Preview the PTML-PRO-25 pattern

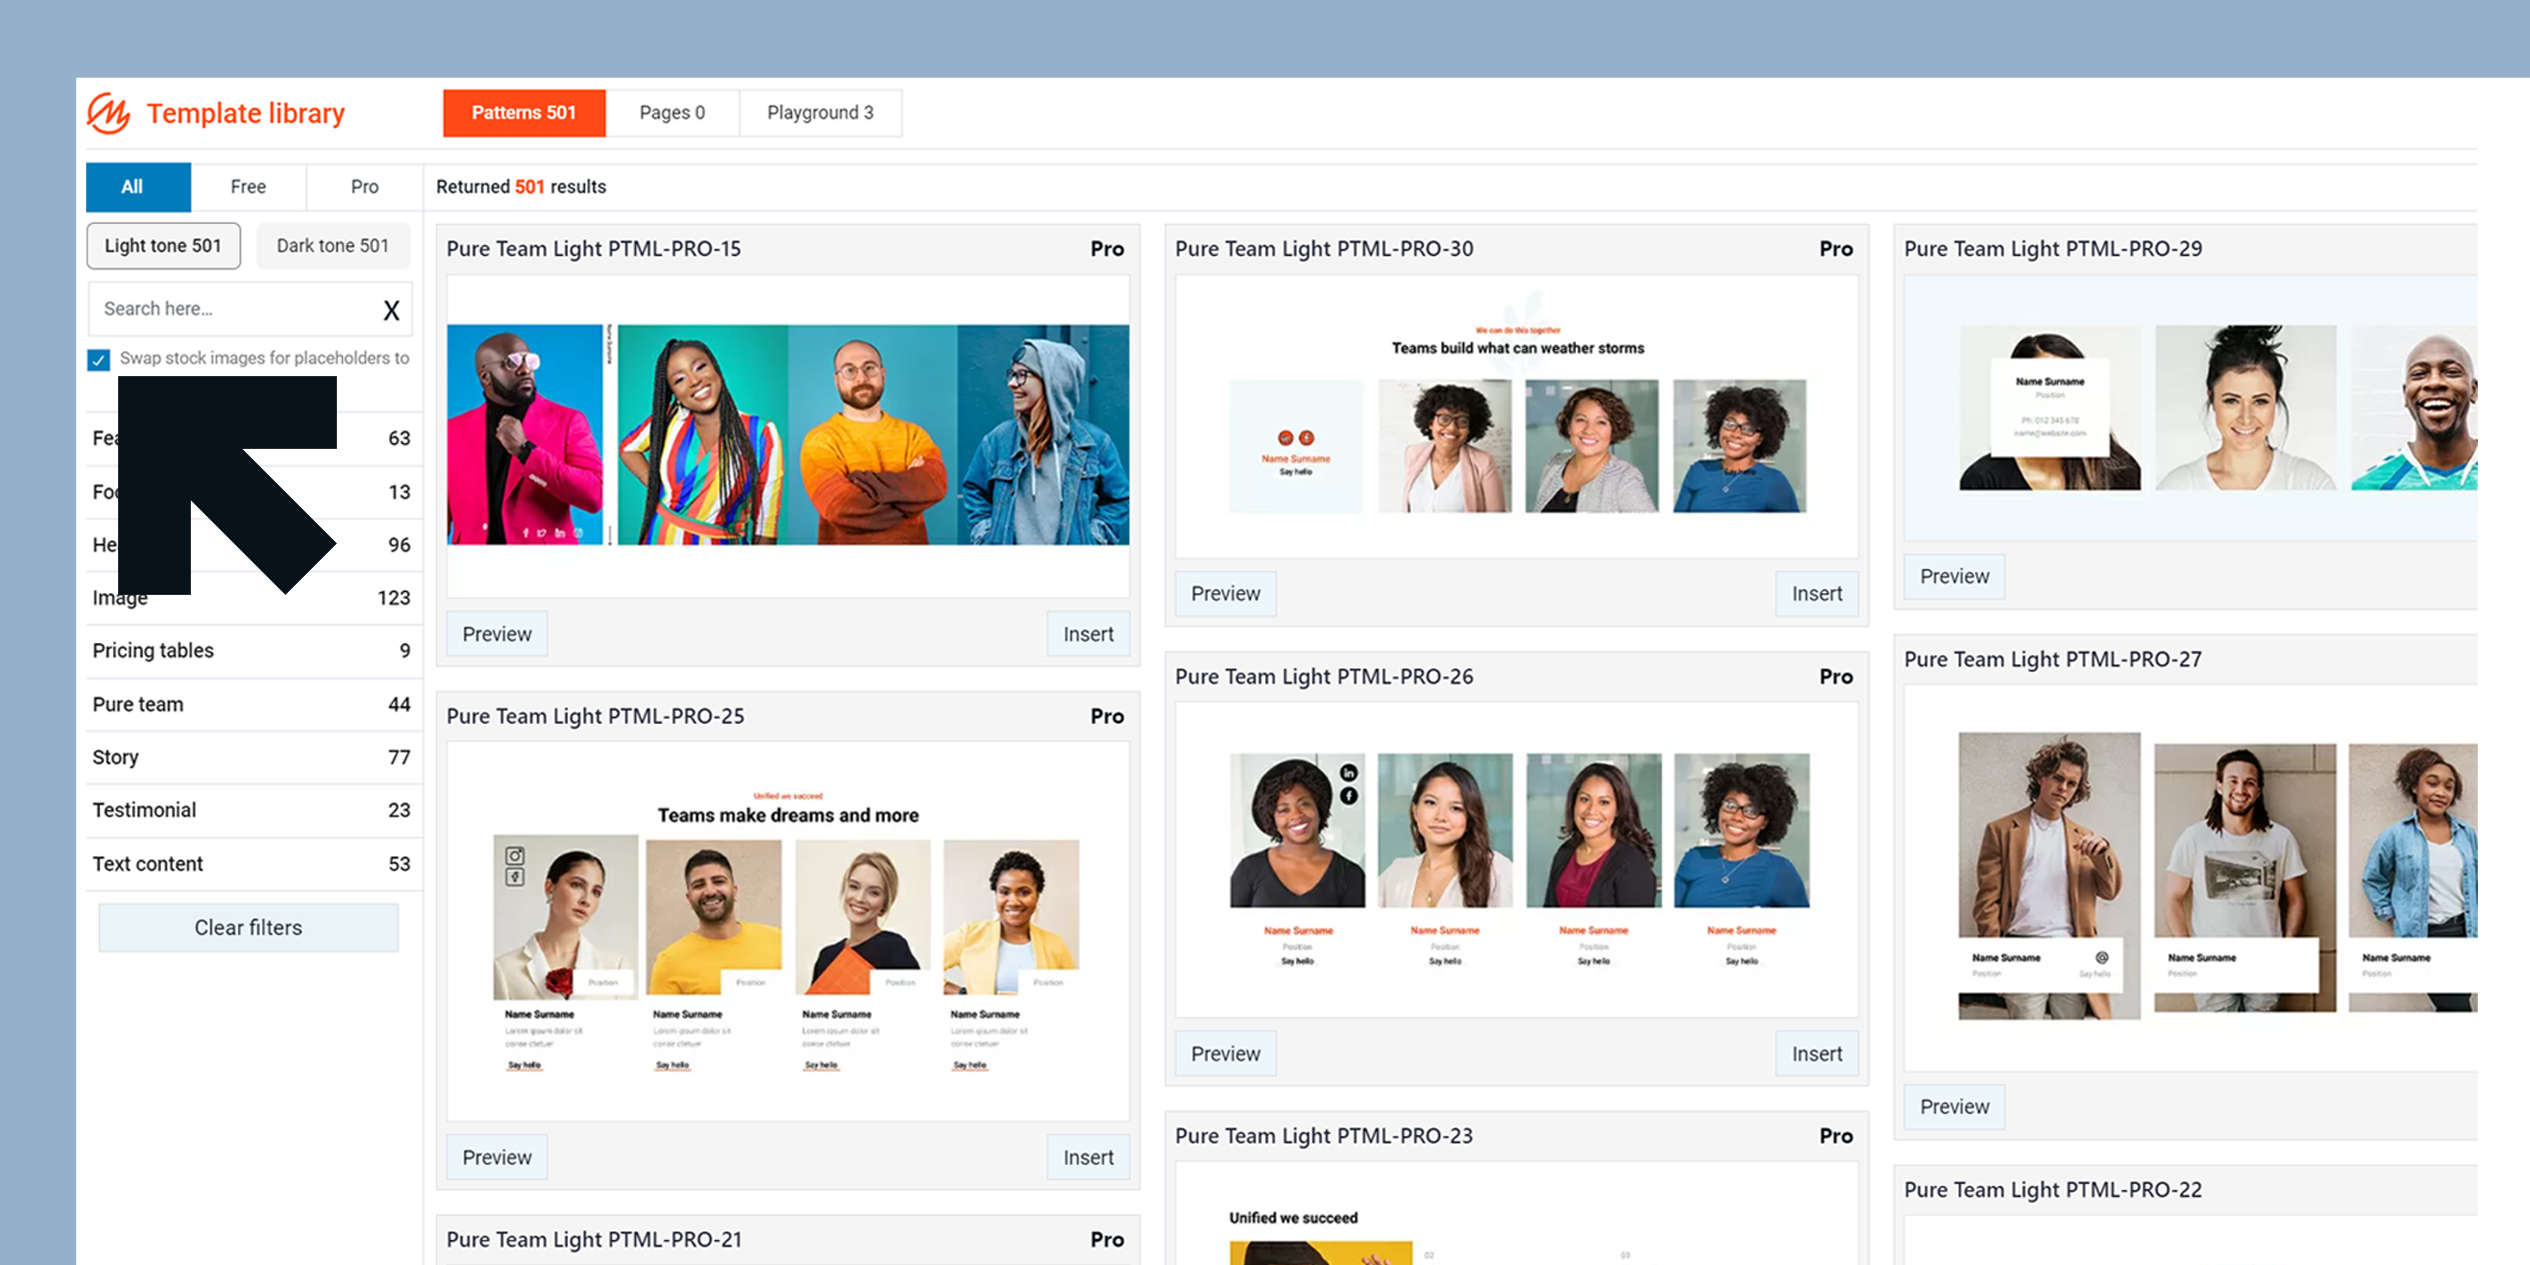(497, 1157)
